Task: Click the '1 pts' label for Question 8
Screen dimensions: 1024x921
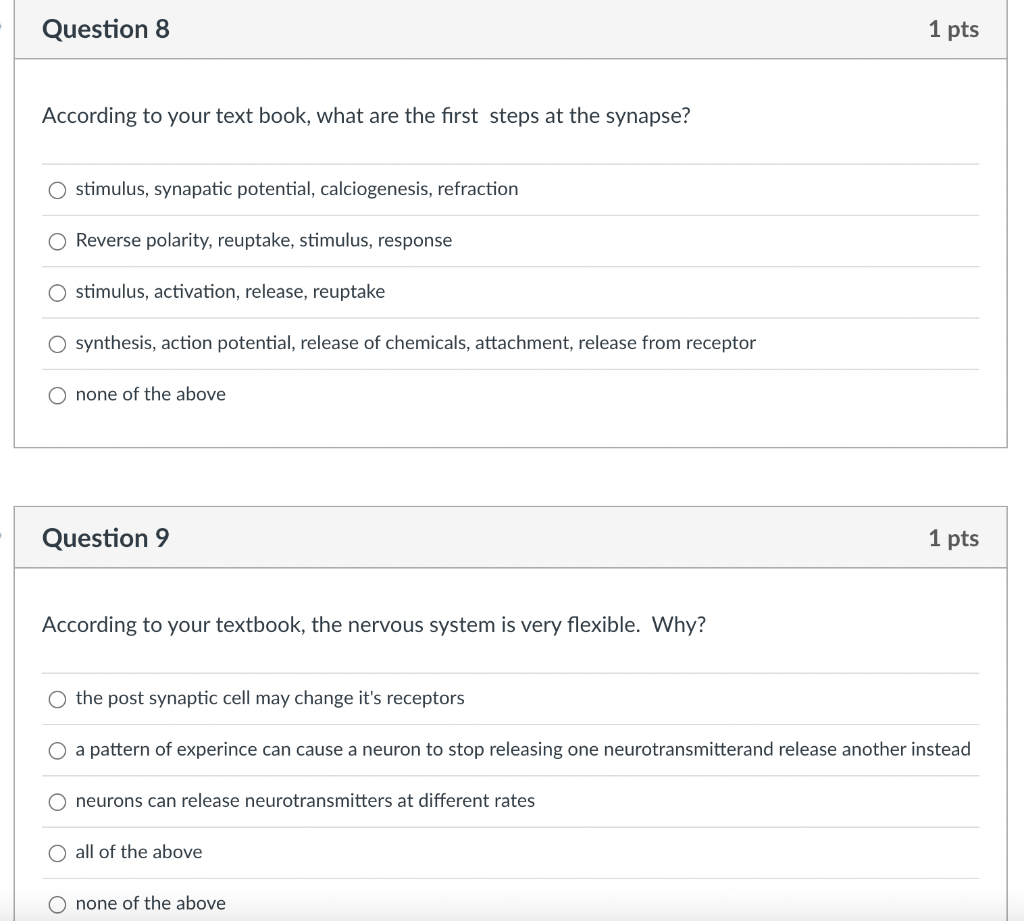Action: coord(953,29)
